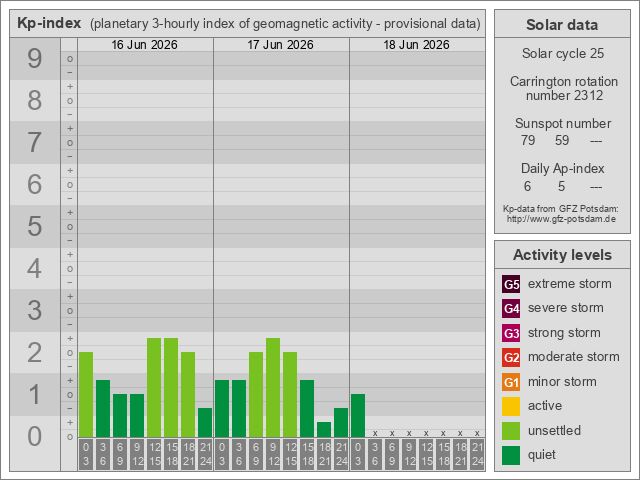Screen dimensions: 640x480
Task: Click the G3 strong storm badge
Action: click(x=511, y=333)
